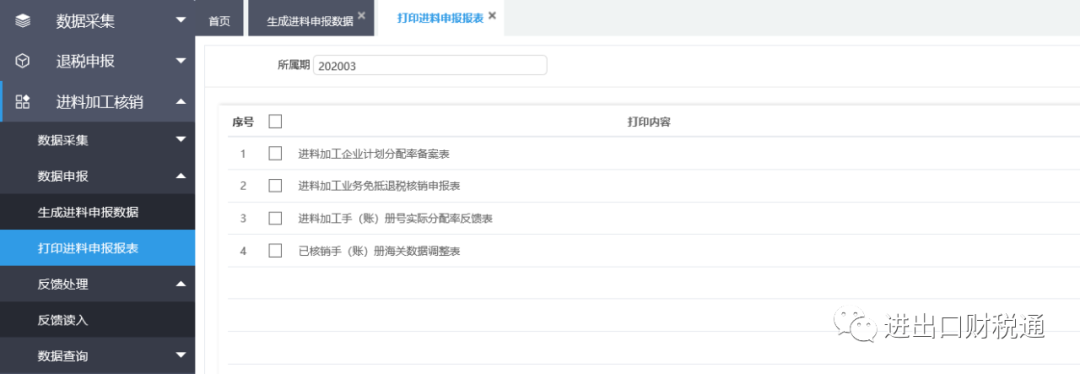Click the 所属期 input field

(x=430, y=65)
